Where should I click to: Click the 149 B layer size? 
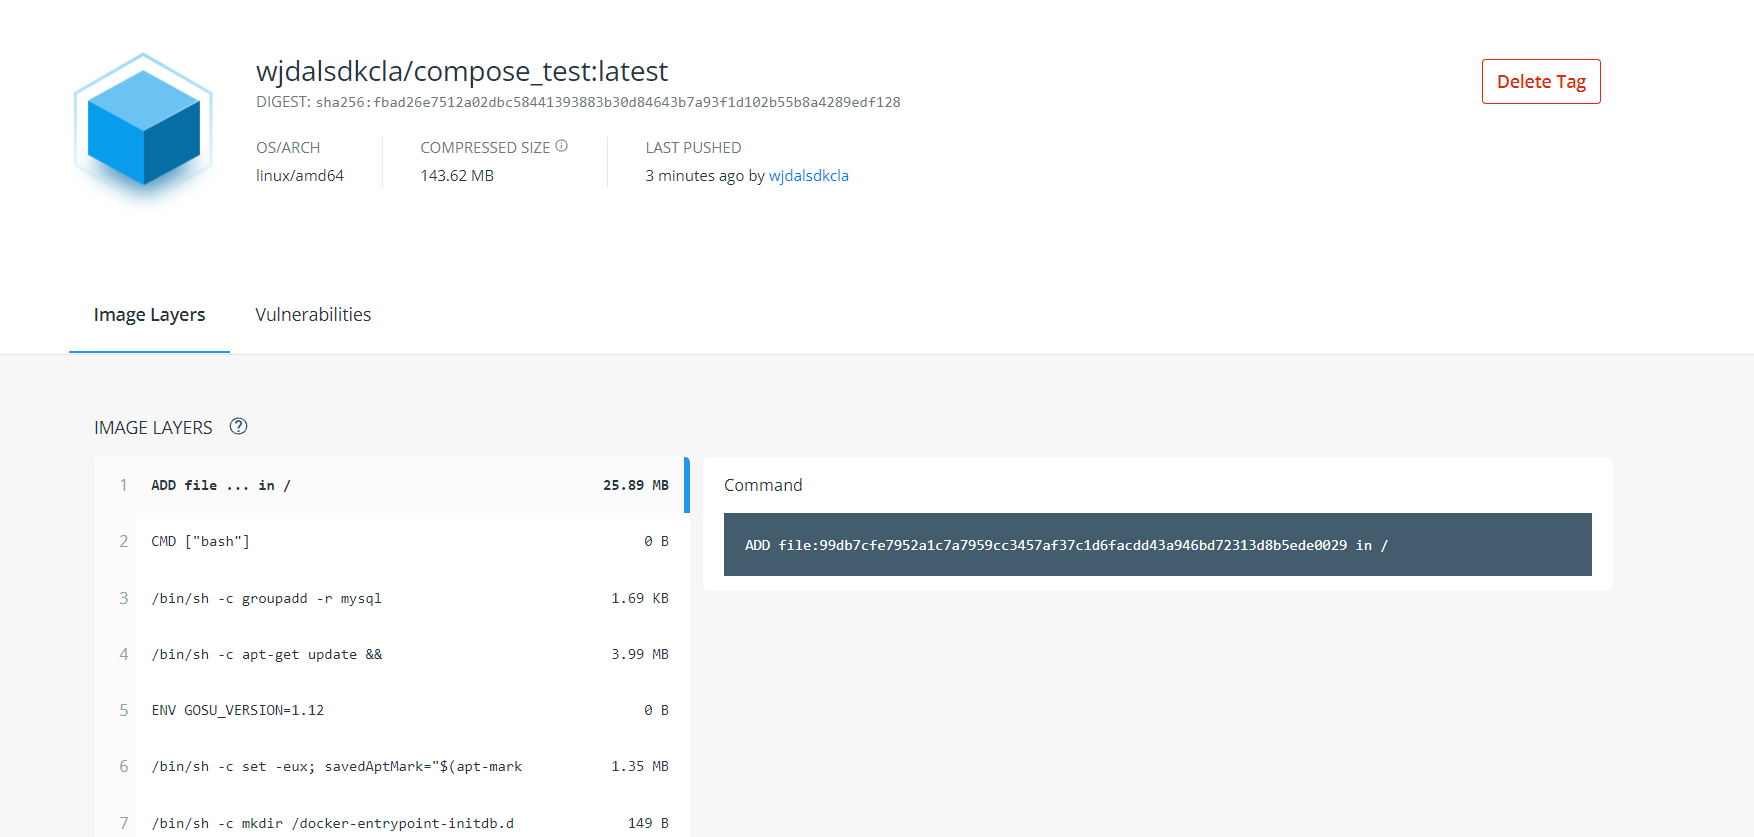[x=648, y=823]
